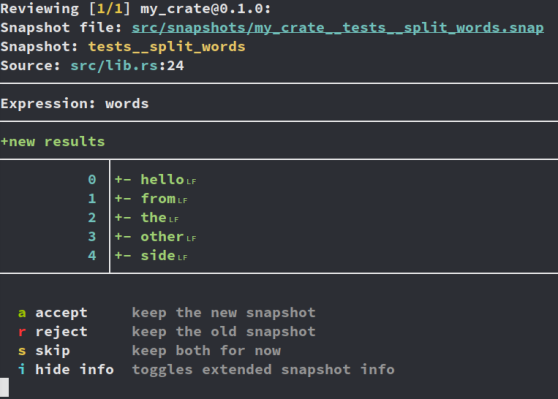558x399 pixels.
Task: Click the tests__split_words snapshot name
Action: click(167, 47)
